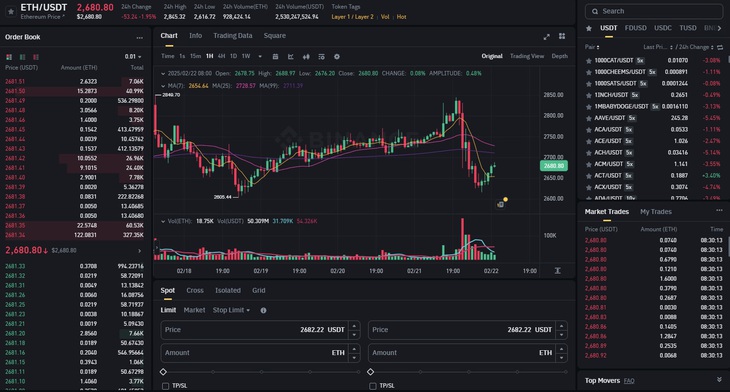Open the Stop Limit order type dropdown

[x=231, y=310]
